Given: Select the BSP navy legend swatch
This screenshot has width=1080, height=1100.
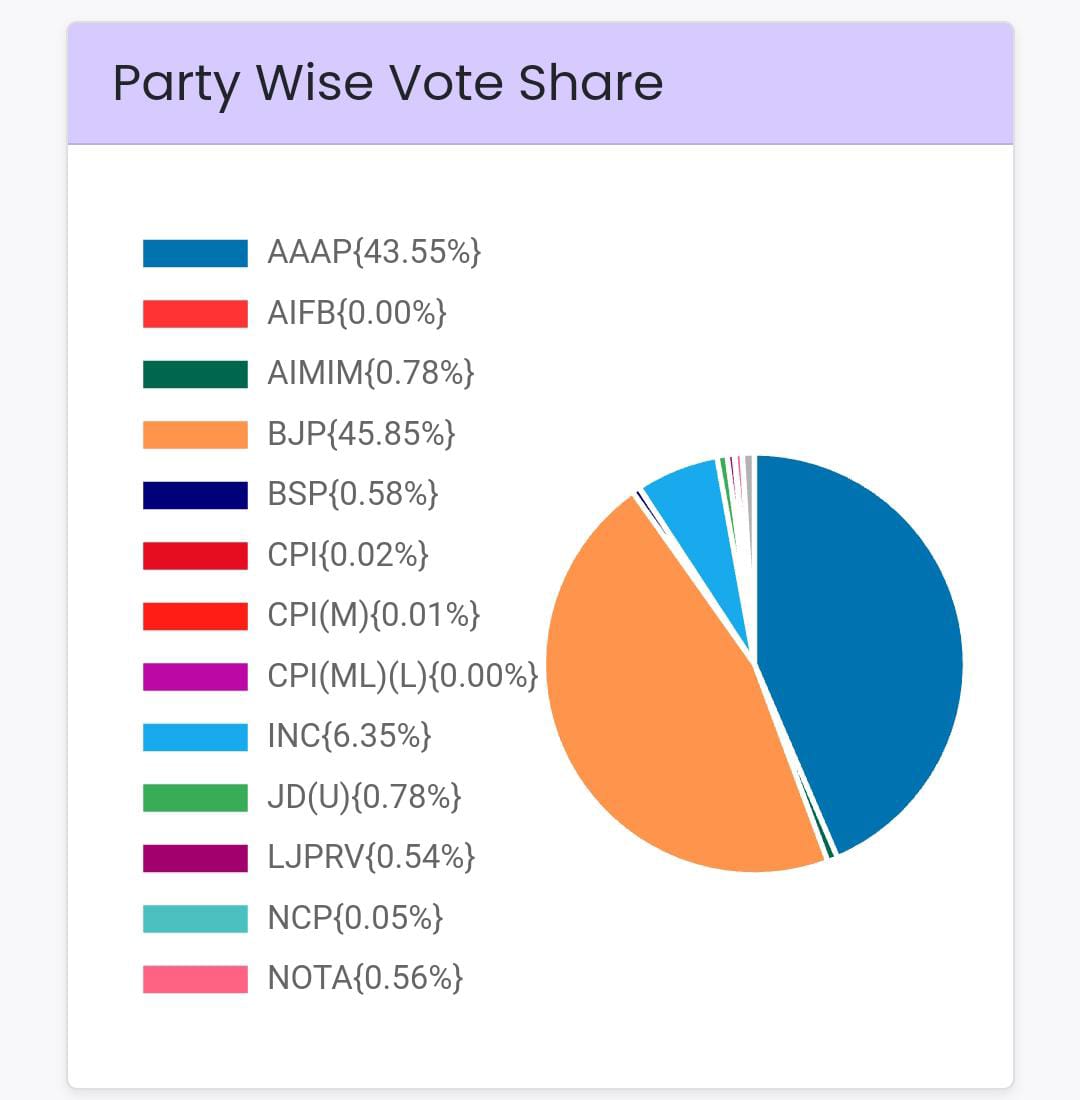Looking at the screenshot, I should (195, 495).
